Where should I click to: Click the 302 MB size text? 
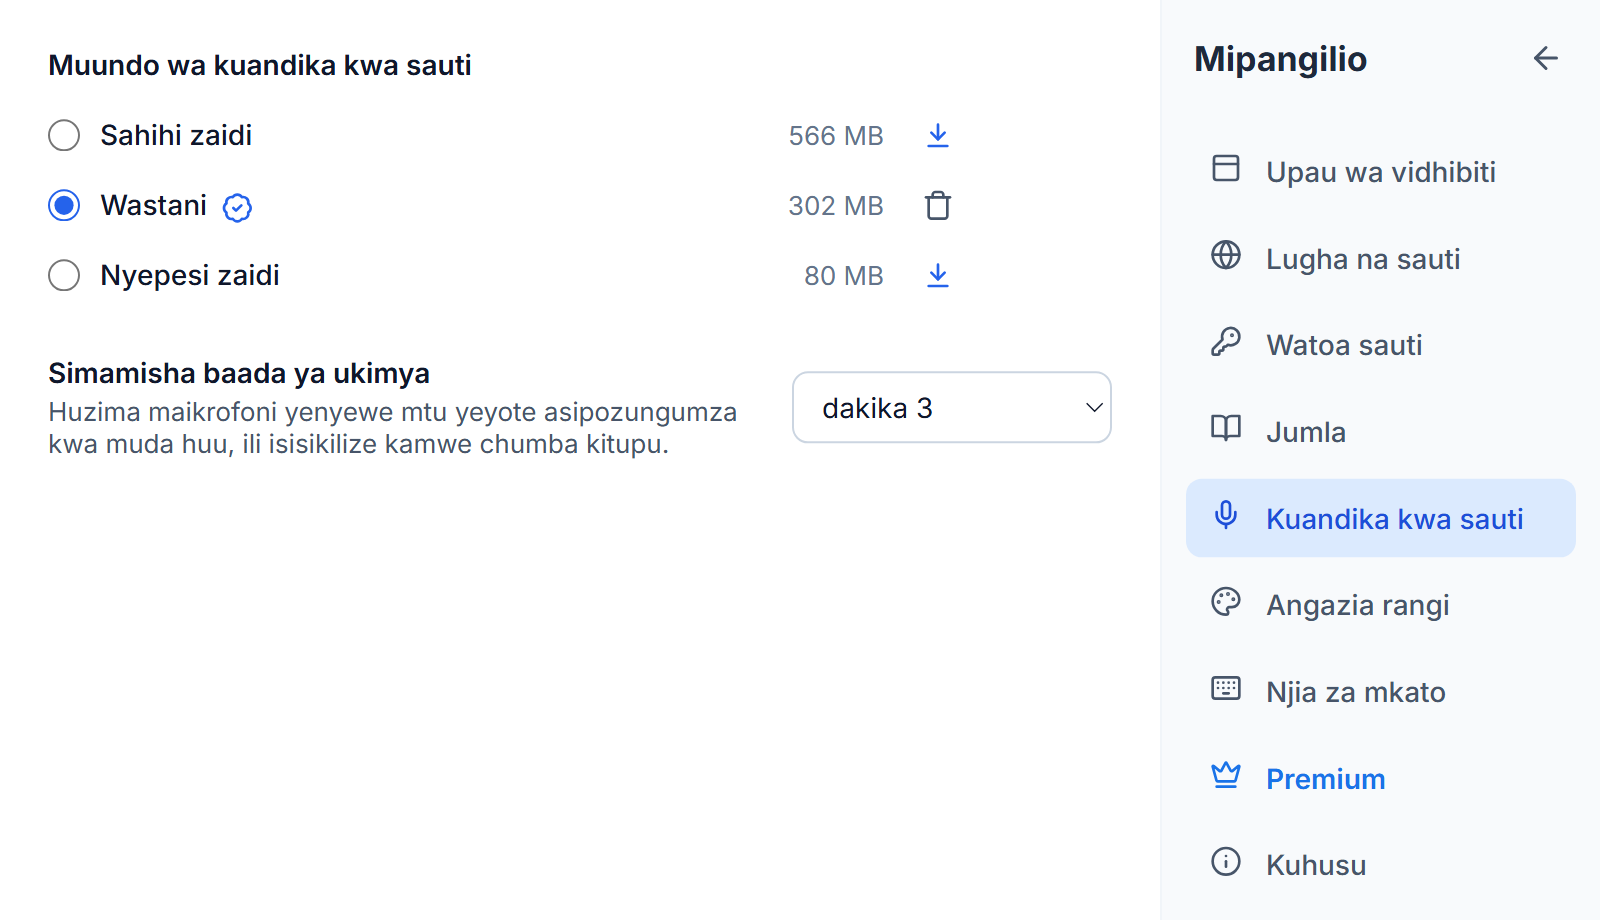click(x=836, y=206)
